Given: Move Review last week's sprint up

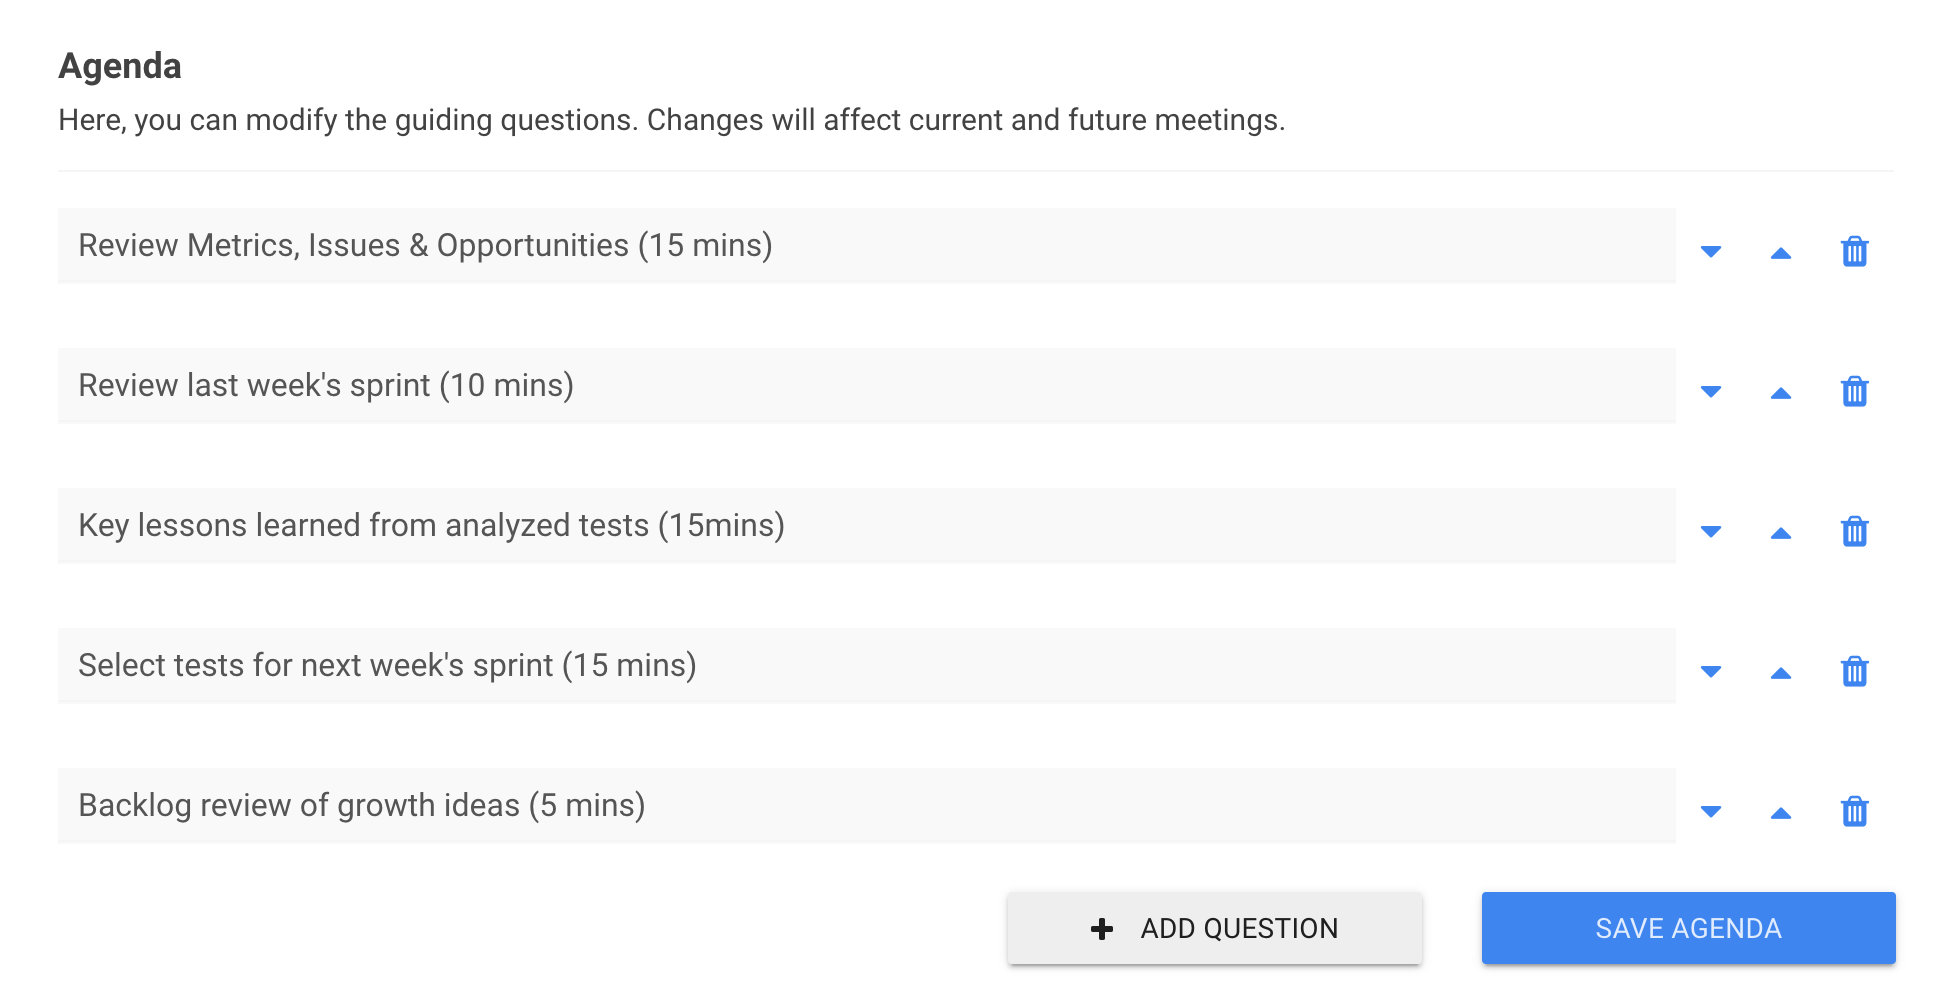Looking at the screenshot, I should [1781, 393].
